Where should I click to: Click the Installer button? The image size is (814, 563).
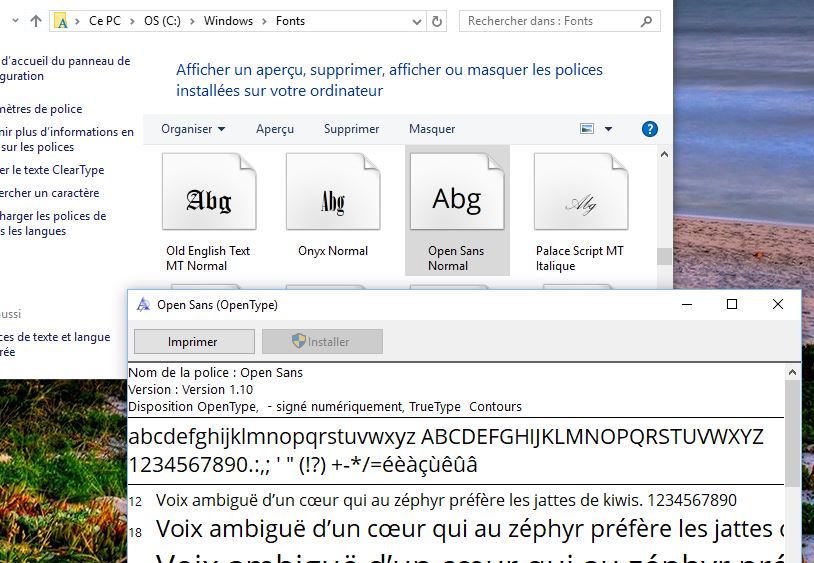pos(322,341)
